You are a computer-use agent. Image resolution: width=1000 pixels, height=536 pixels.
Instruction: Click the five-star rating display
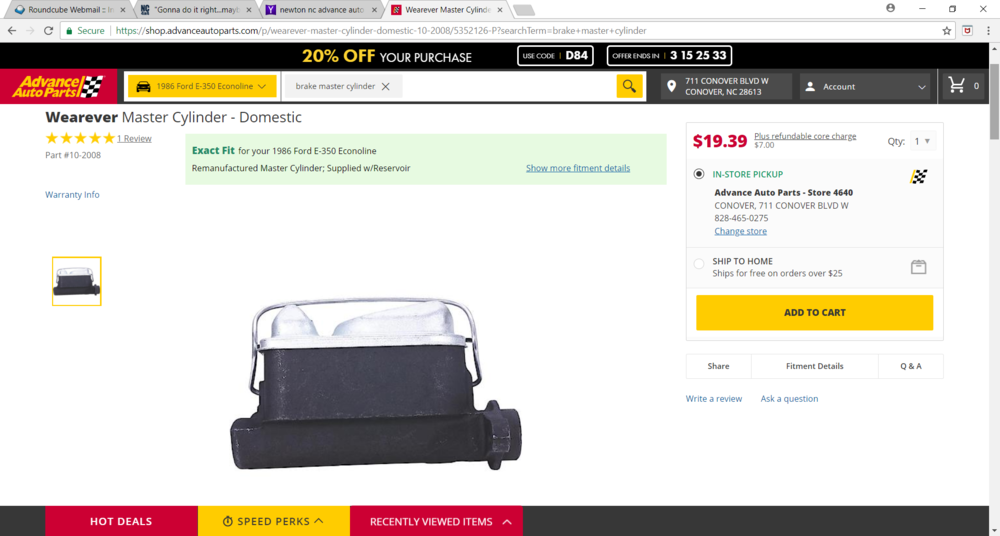click(x=80, y=138)
